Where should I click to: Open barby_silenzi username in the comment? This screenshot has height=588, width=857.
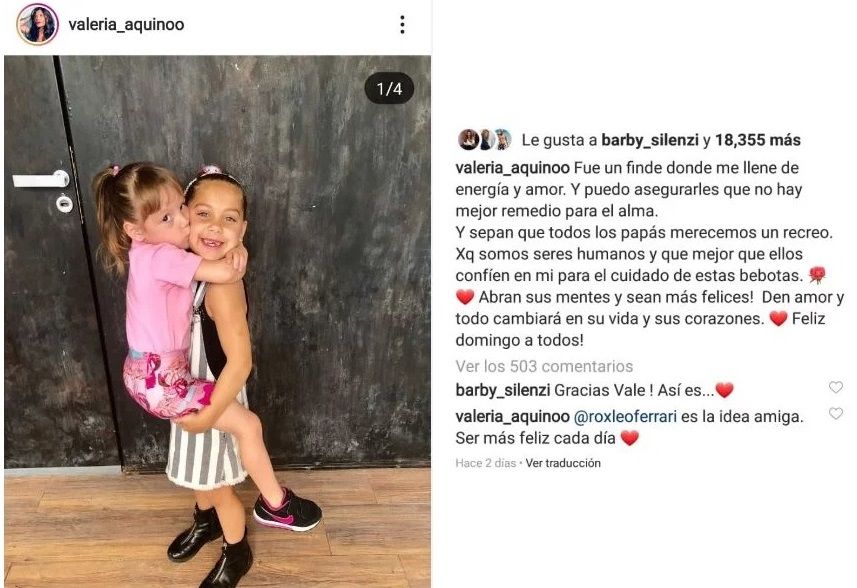[x=503, y=390]
